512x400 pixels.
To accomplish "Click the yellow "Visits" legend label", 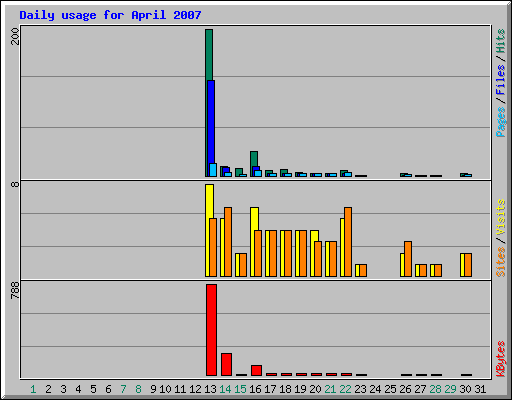I will (500, 218).
